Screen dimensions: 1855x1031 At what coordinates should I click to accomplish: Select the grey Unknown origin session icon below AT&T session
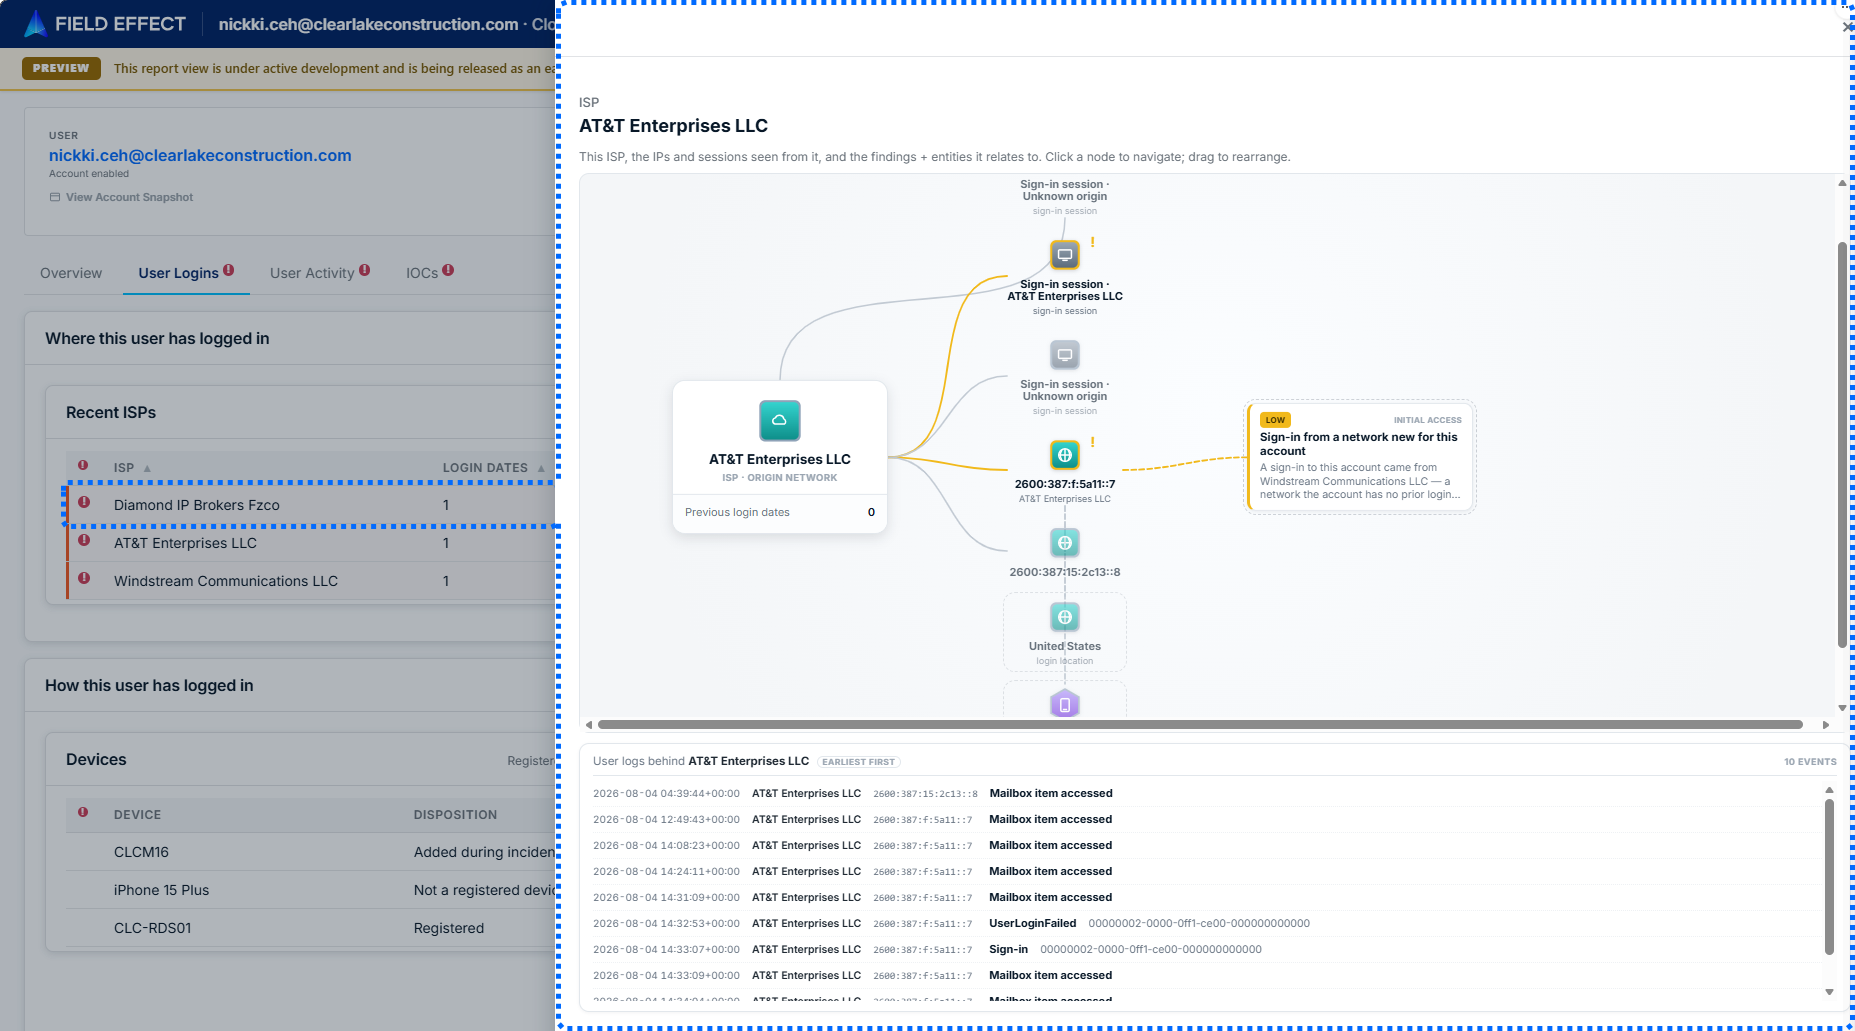tap(1065, 355)
